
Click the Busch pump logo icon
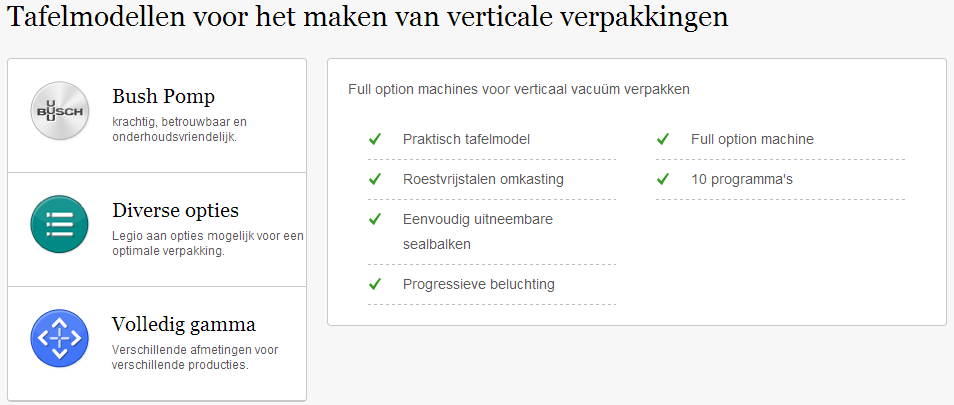pyautogui.click(x=60, y=111)
